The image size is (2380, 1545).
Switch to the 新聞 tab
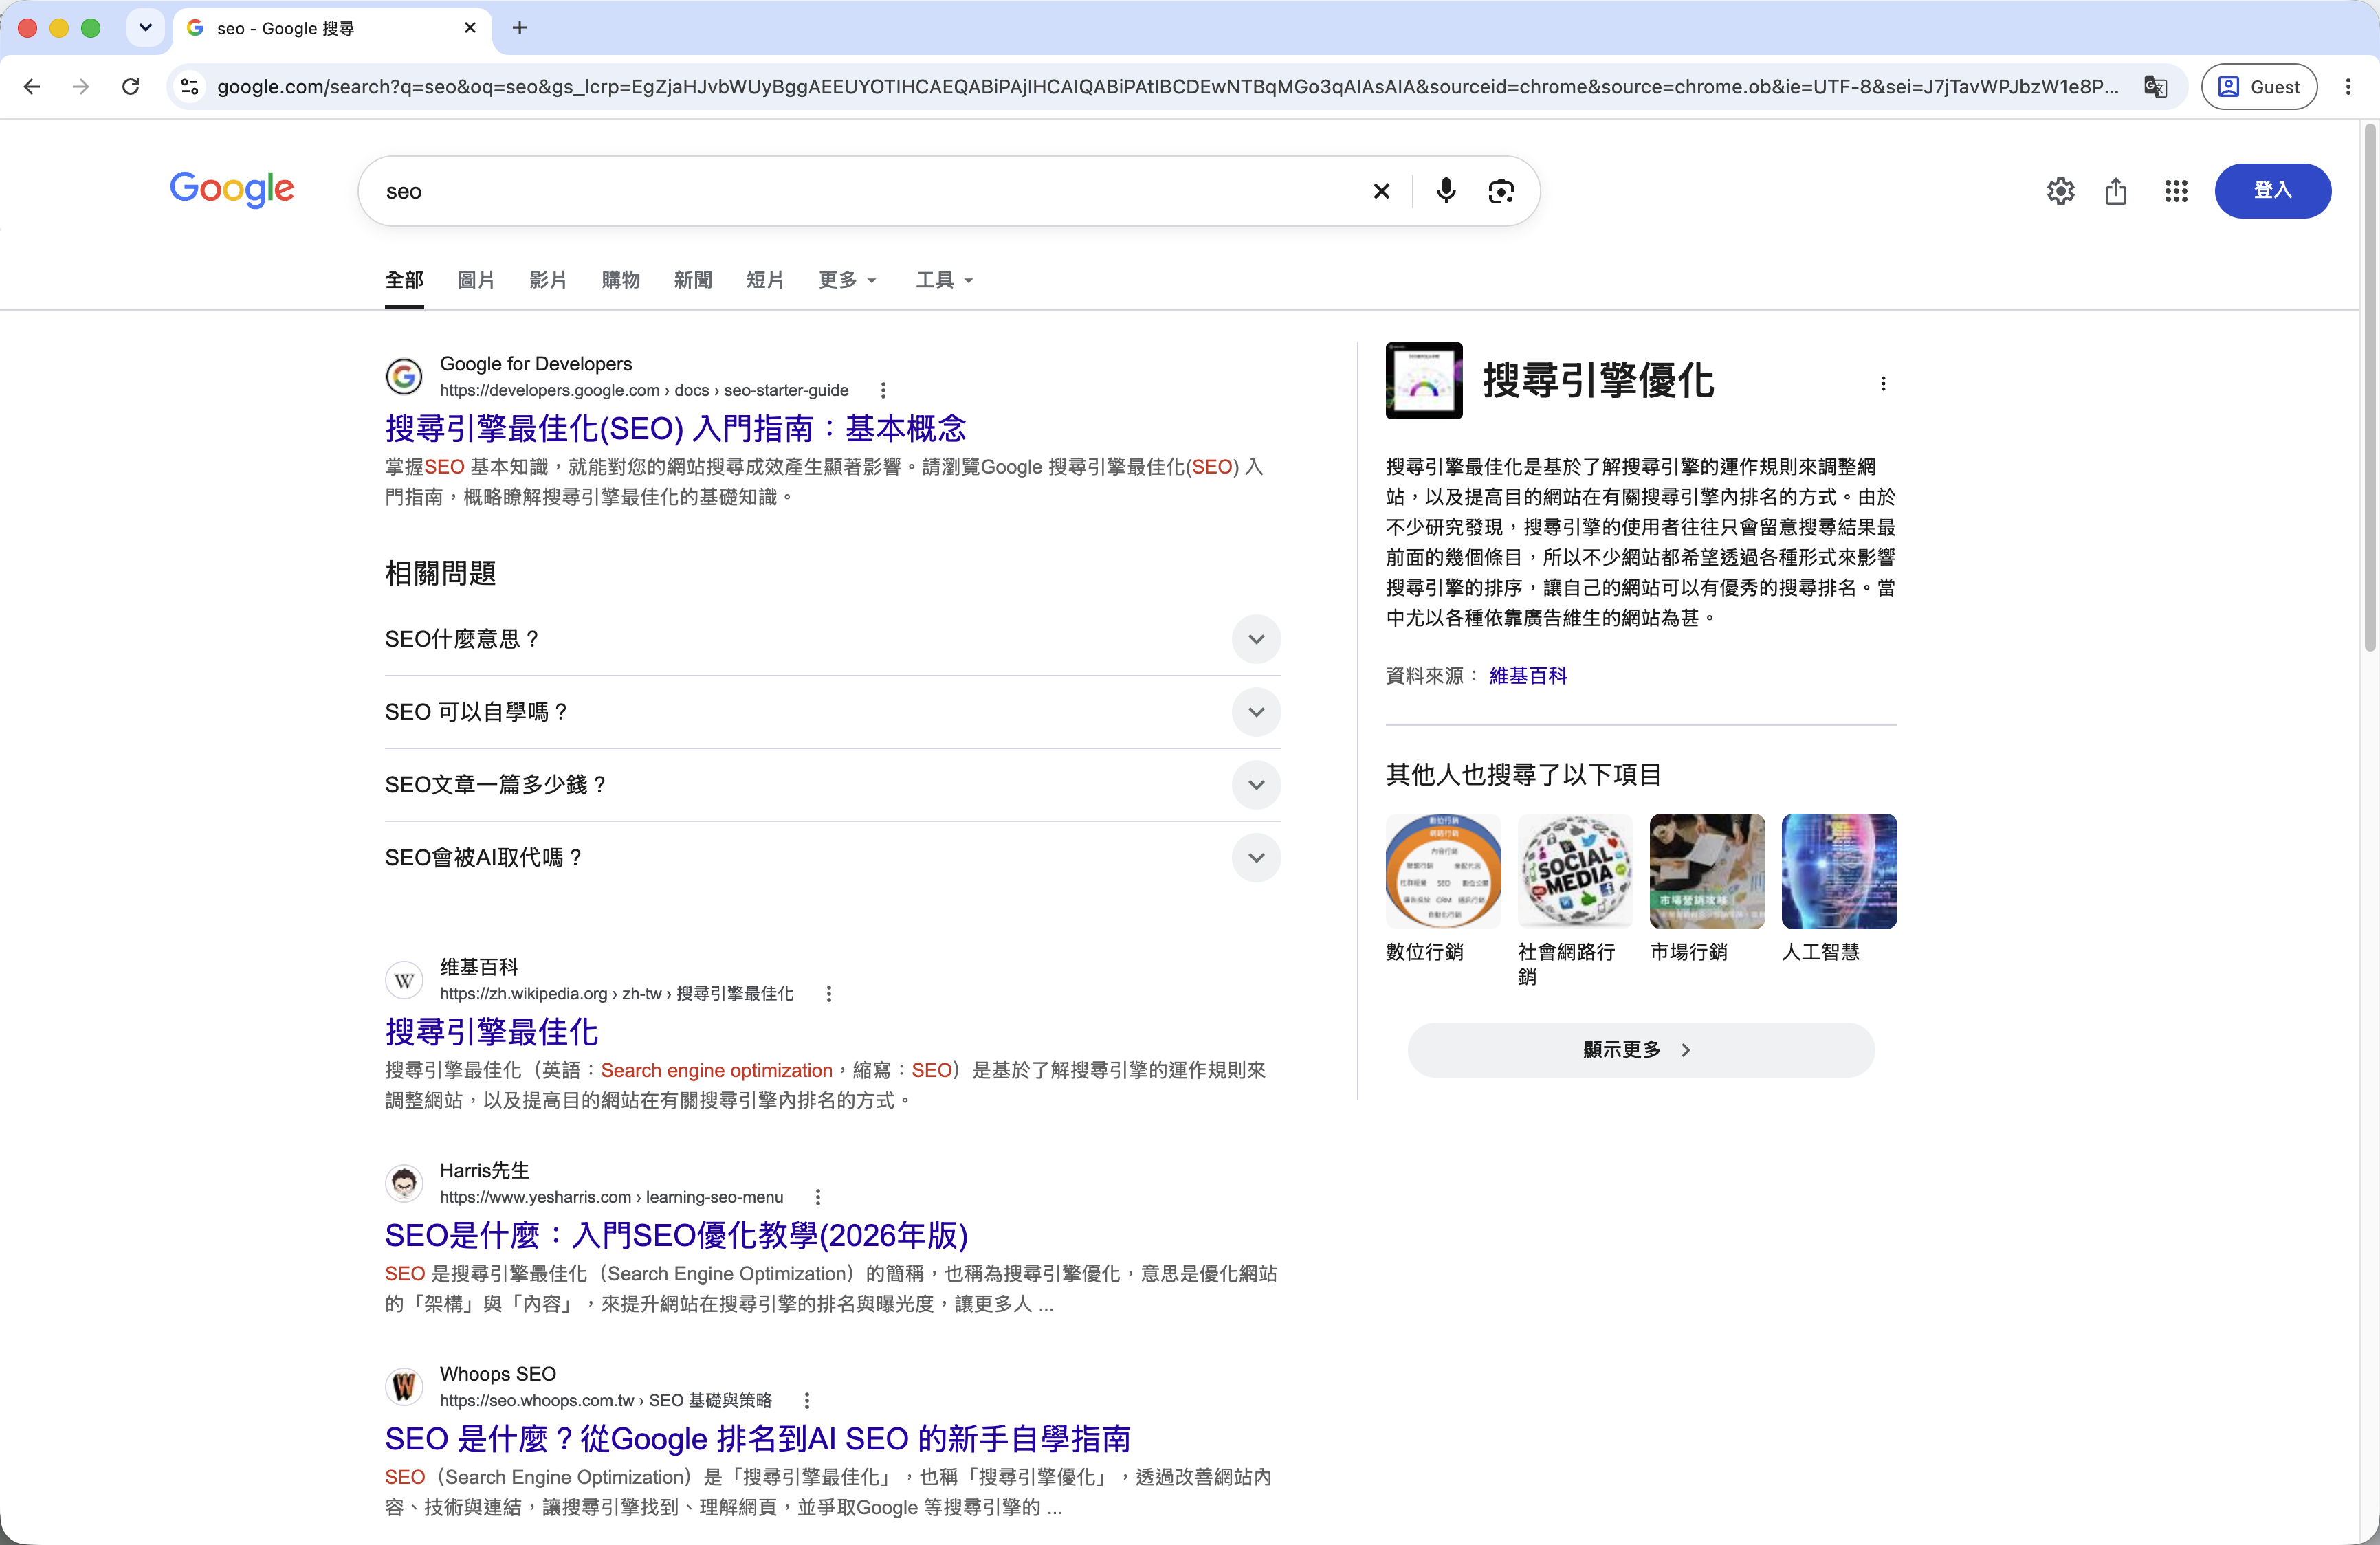pyautogui.click(x=693, y=280)
